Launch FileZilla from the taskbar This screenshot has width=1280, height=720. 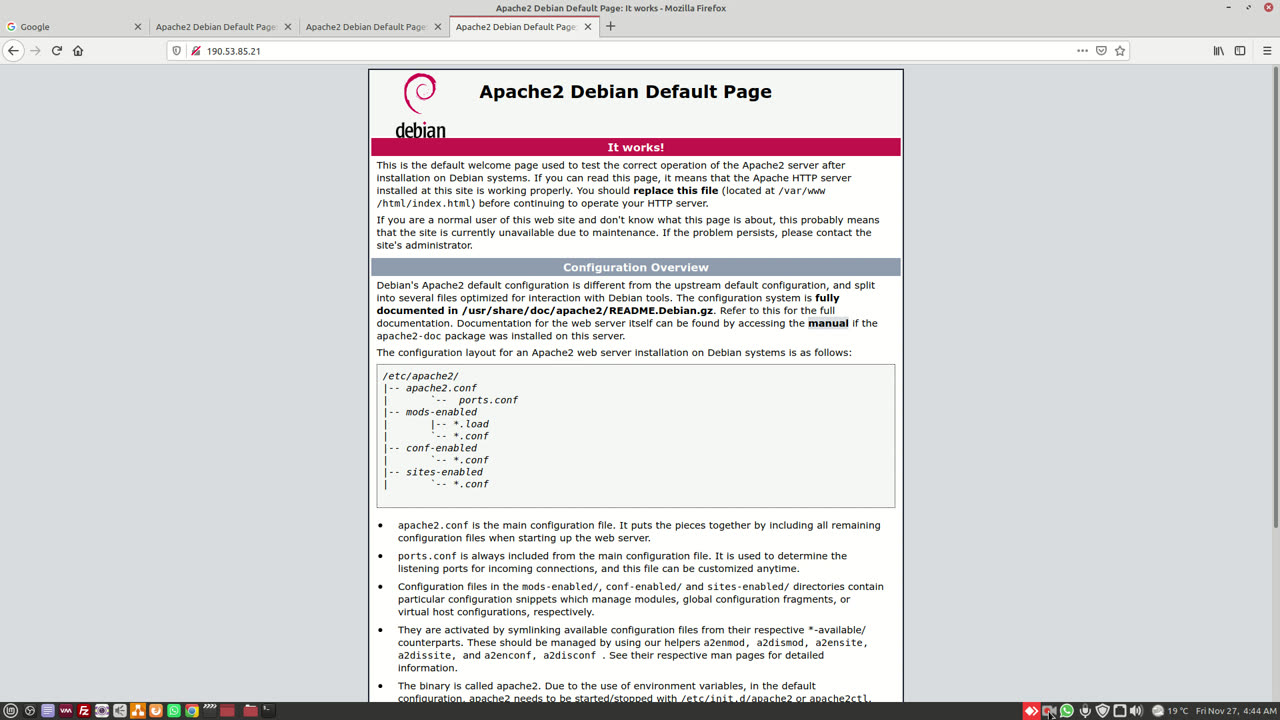click(x=84, y=711)
